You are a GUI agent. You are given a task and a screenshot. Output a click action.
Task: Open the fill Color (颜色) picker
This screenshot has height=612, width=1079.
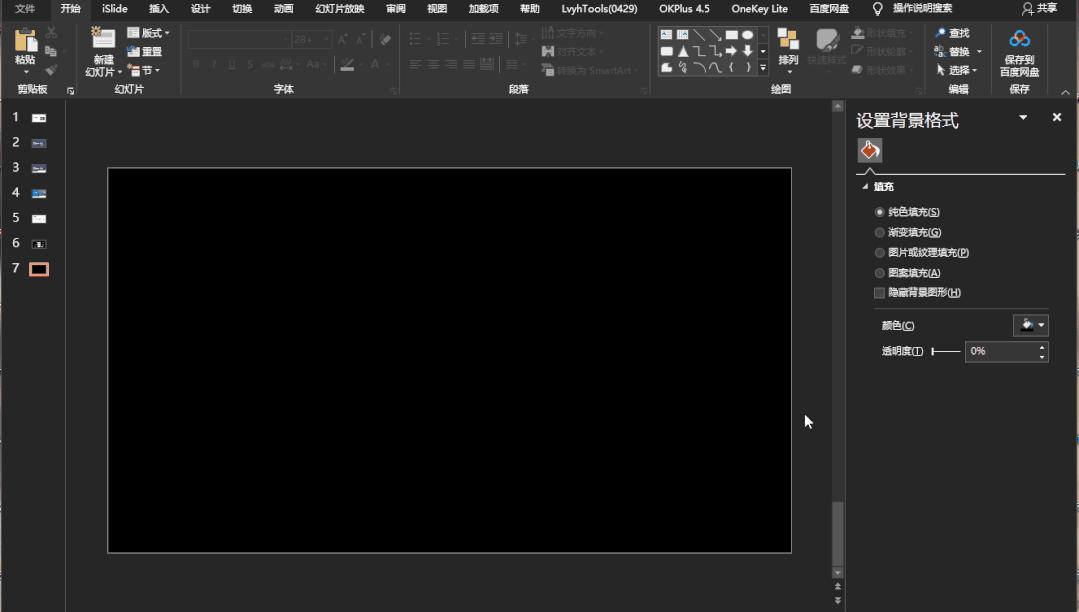1030,325
